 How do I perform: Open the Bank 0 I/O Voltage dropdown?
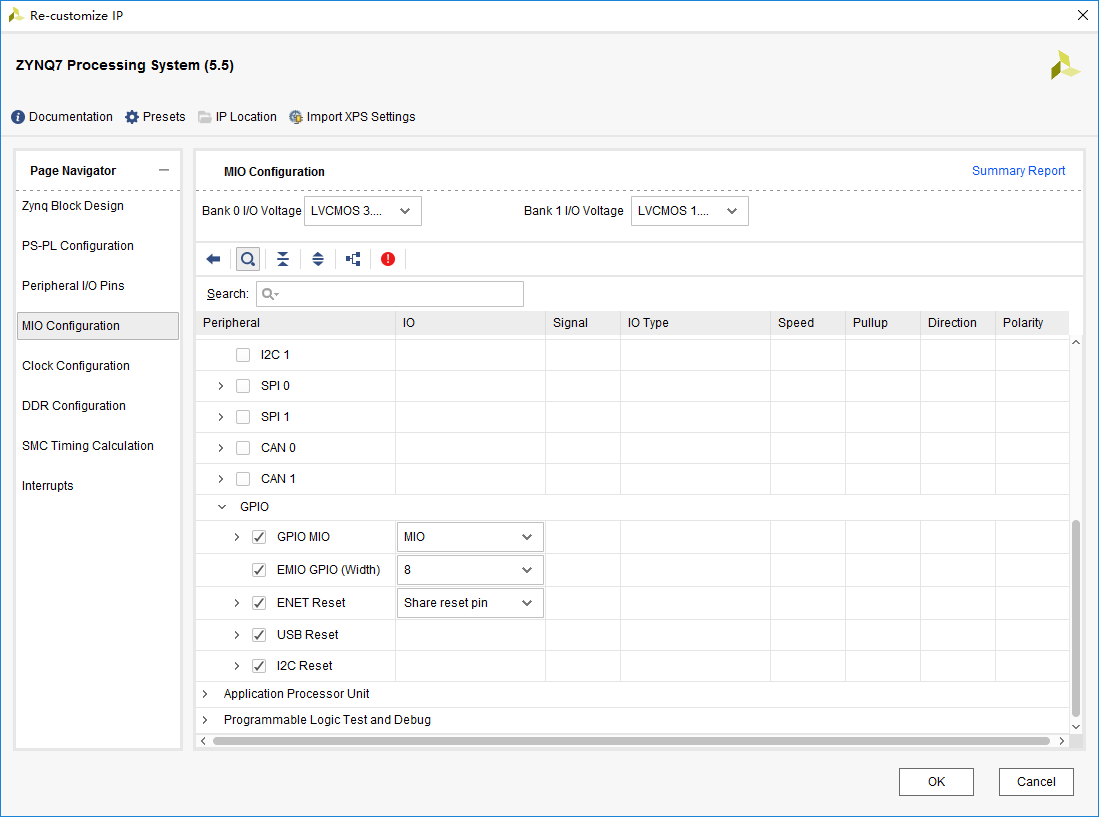362,211
